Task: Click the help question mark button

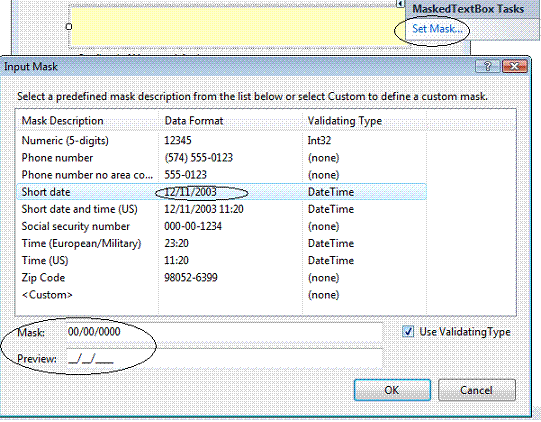Action: pyautogui.click(x=488, y=66)
